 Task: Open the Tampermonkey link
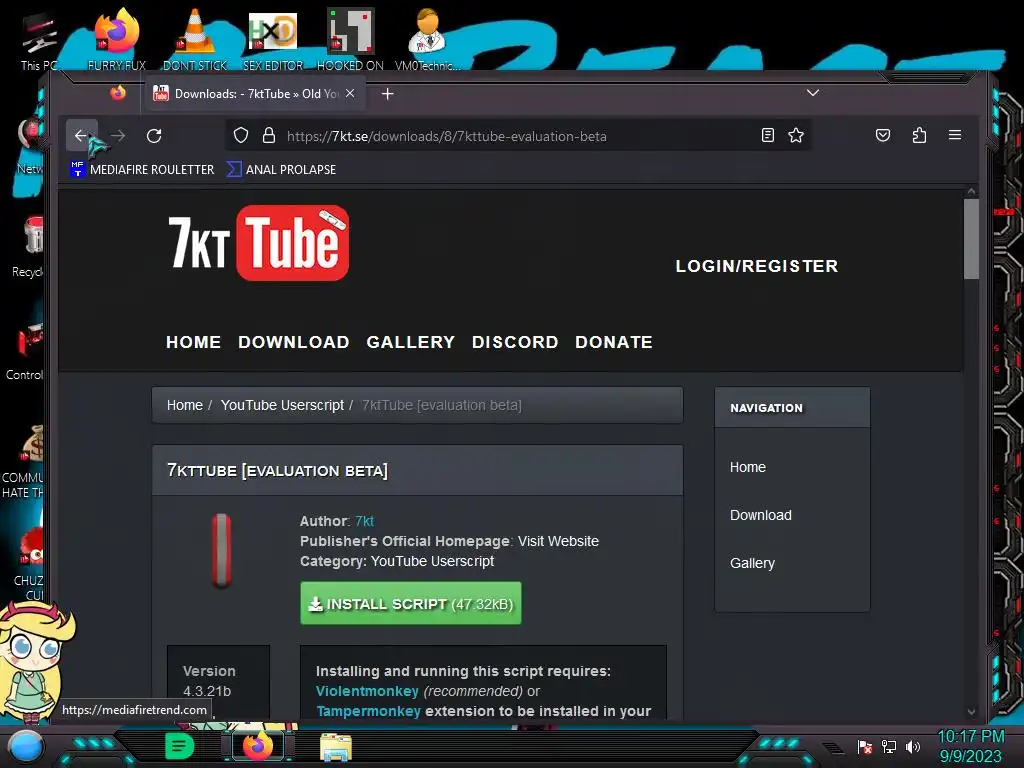[368, 711]
